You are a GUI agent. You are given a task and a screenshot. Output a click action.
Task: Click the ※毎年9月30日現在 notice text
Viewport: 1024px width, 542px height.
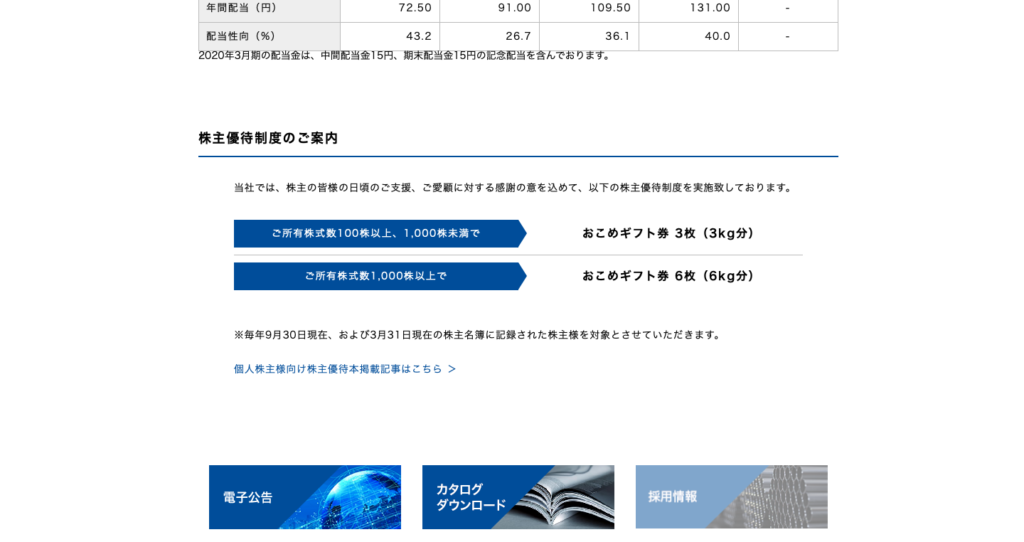(479, 335)
